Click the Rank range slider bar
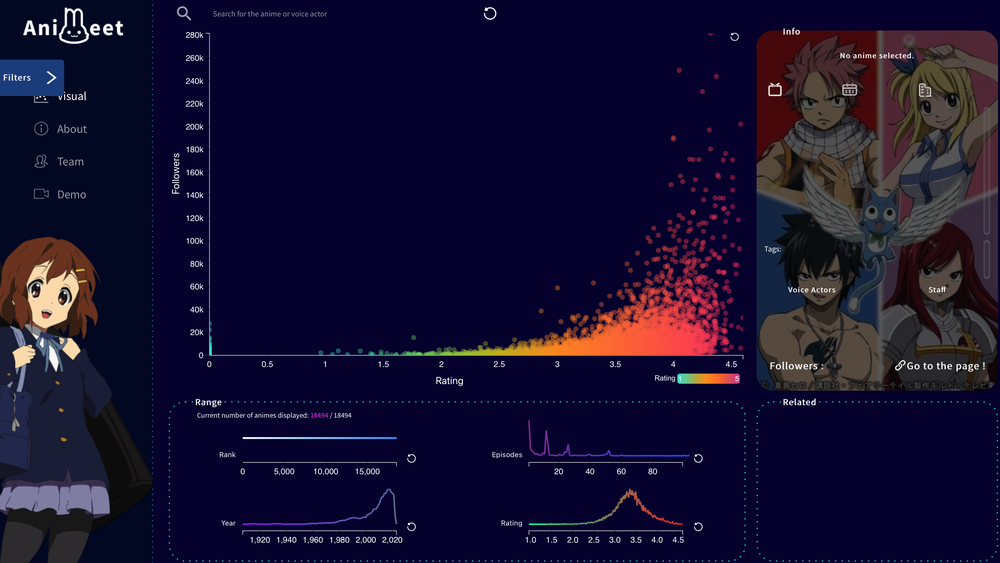This screenshot has height=563, width=1000. click(x=319, y=438)
